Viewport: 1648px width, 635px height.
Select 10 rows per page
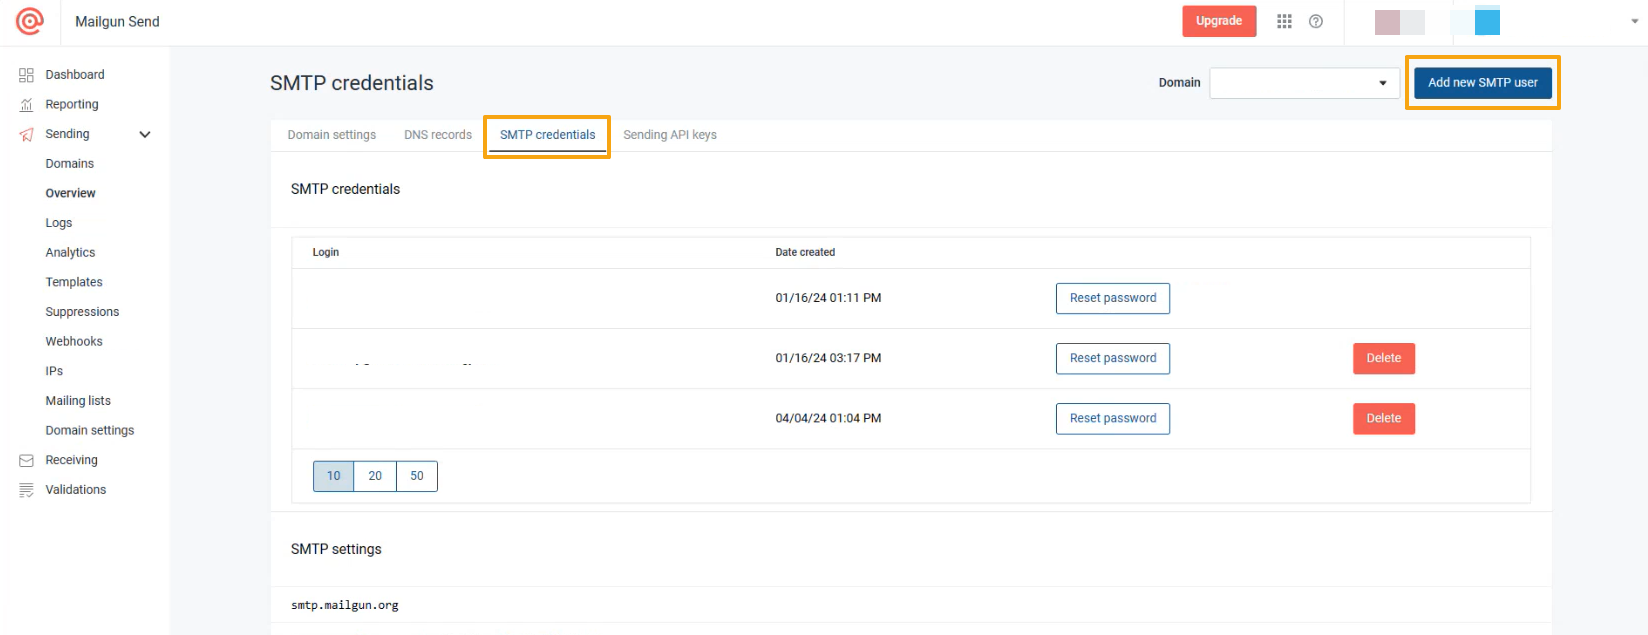(x=333, y=476)
